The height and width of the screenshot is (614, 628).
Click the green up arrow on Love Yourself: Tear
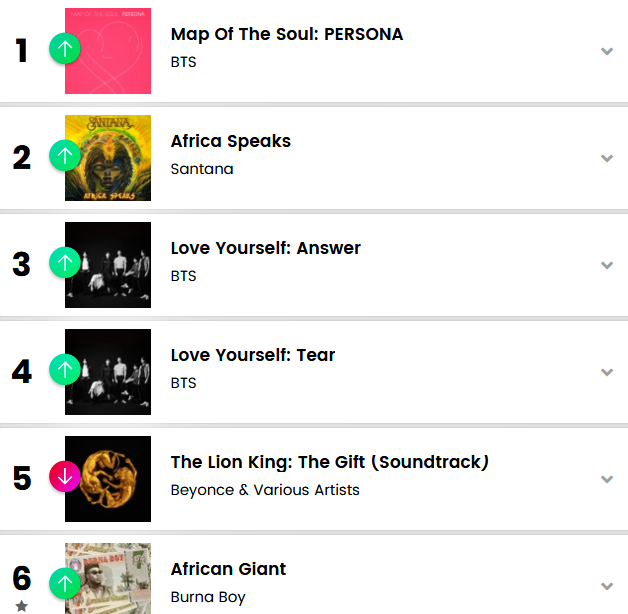[65, 370]
